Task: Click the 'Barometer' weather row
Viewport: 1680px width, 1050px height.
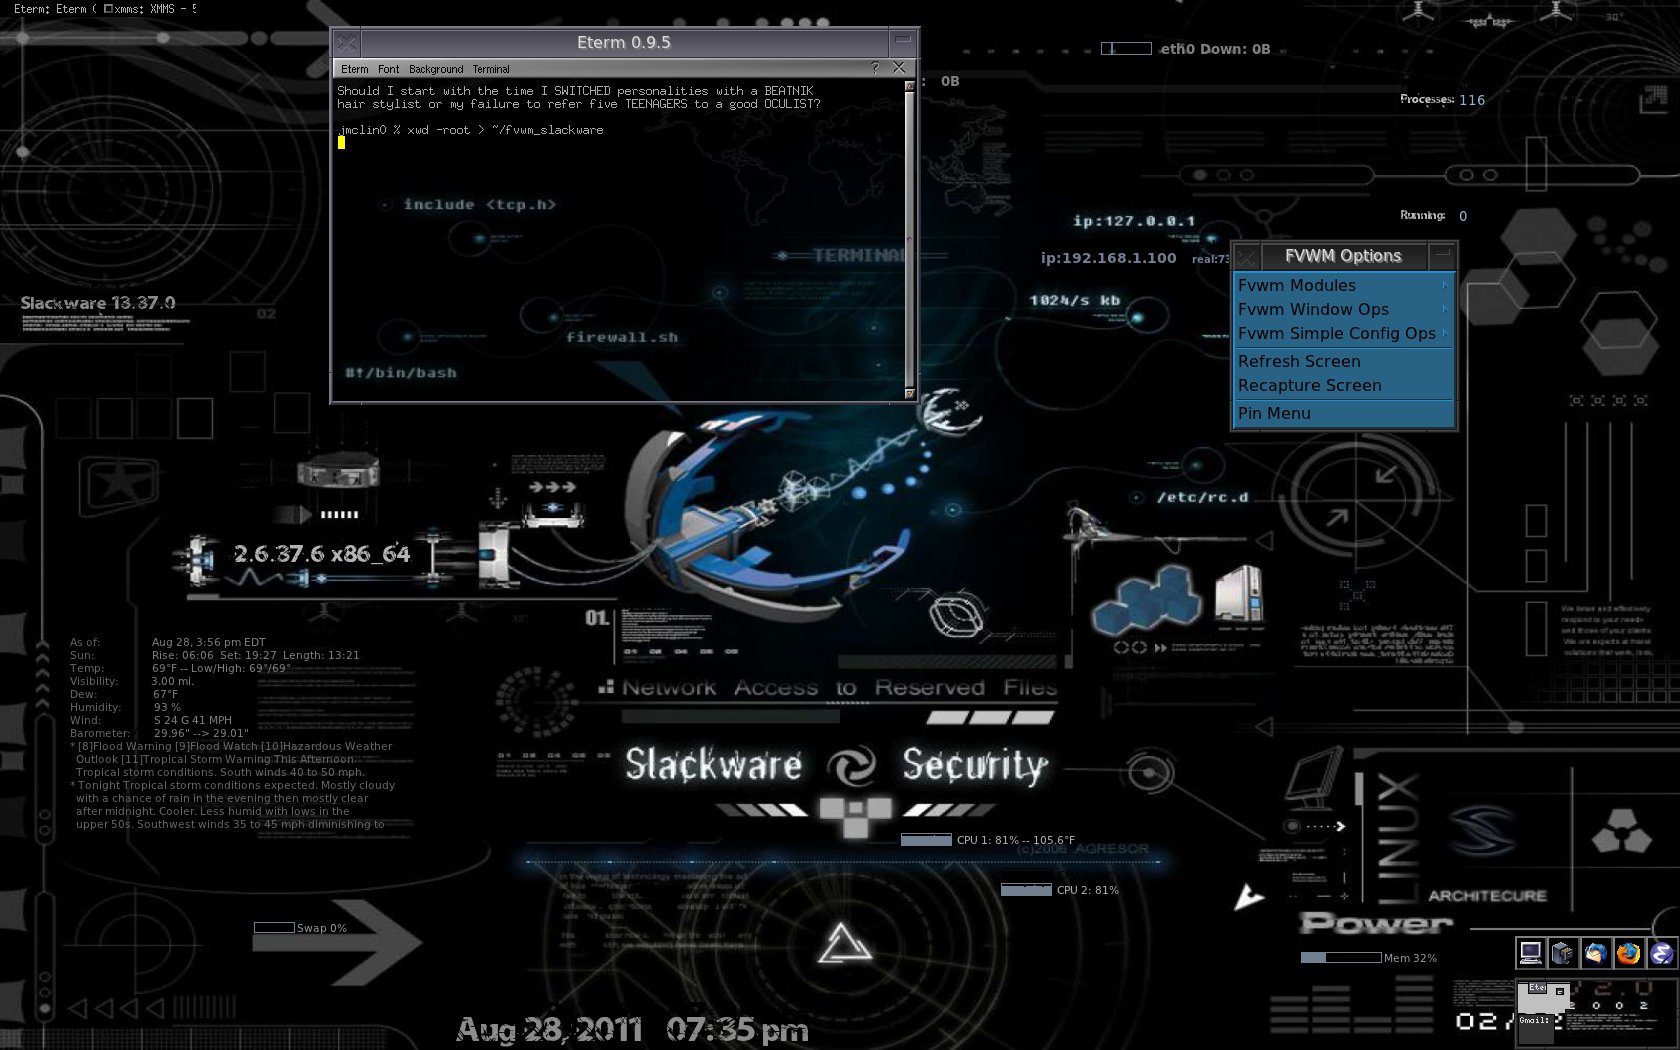Action: point(159,733)
